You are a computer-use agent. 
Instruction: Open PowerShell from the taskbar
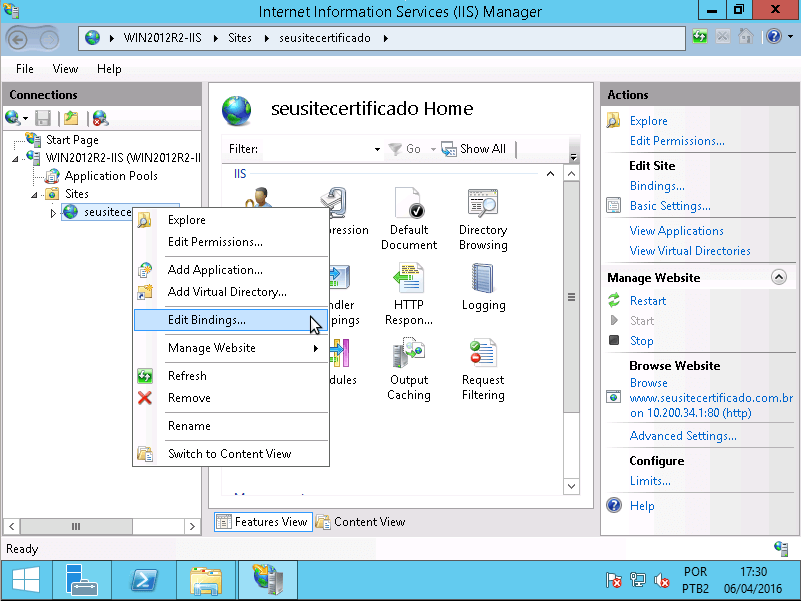point(145,581)
